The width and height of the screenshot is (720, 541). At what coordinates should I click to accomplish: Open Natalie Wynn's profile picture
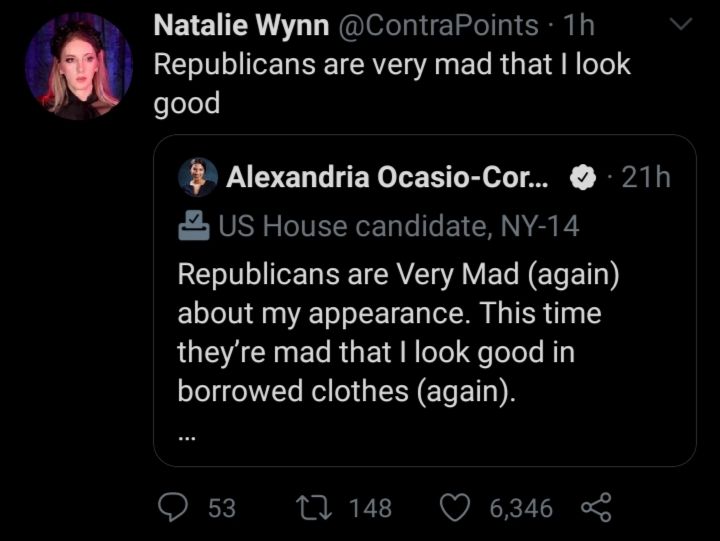(x=79, y=67)
